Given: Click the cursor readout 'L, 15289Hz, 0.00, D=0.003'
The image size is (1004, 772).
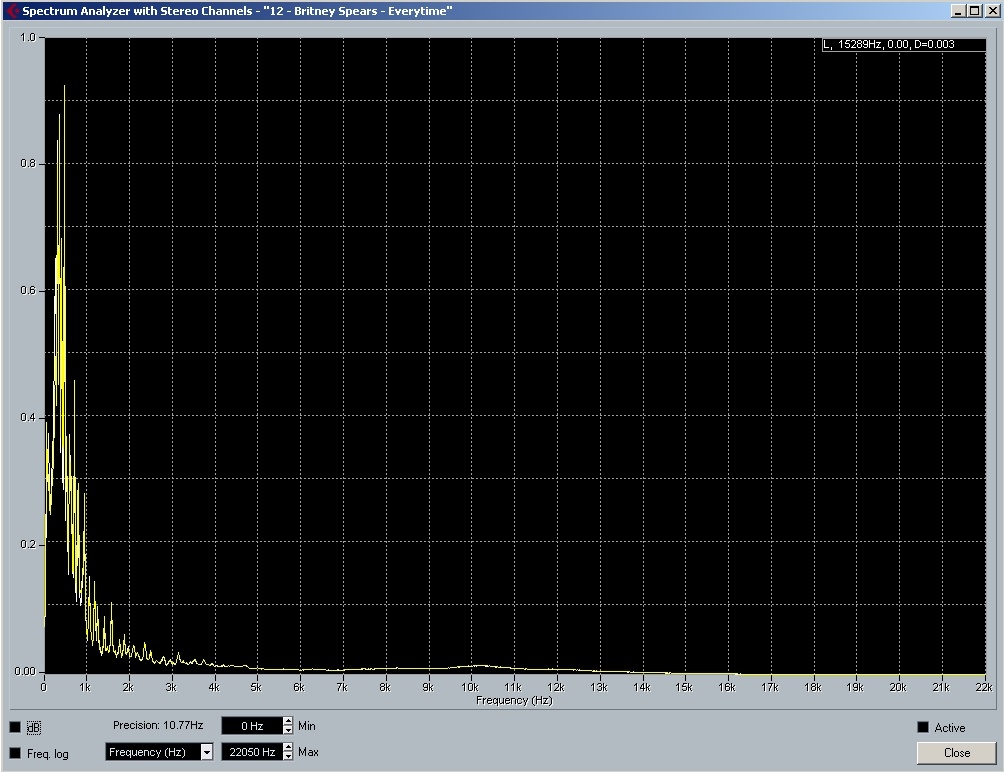Looking at the screenshot, I should tap(904, 44).
